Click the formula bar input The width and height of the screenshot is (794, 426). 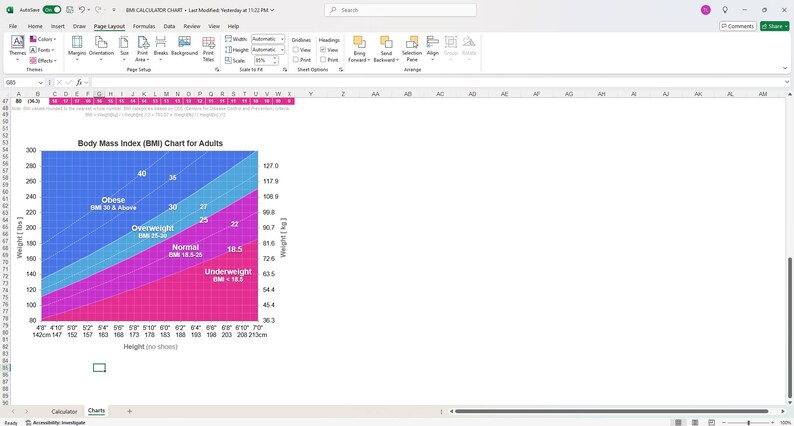(x=435, y=82)
